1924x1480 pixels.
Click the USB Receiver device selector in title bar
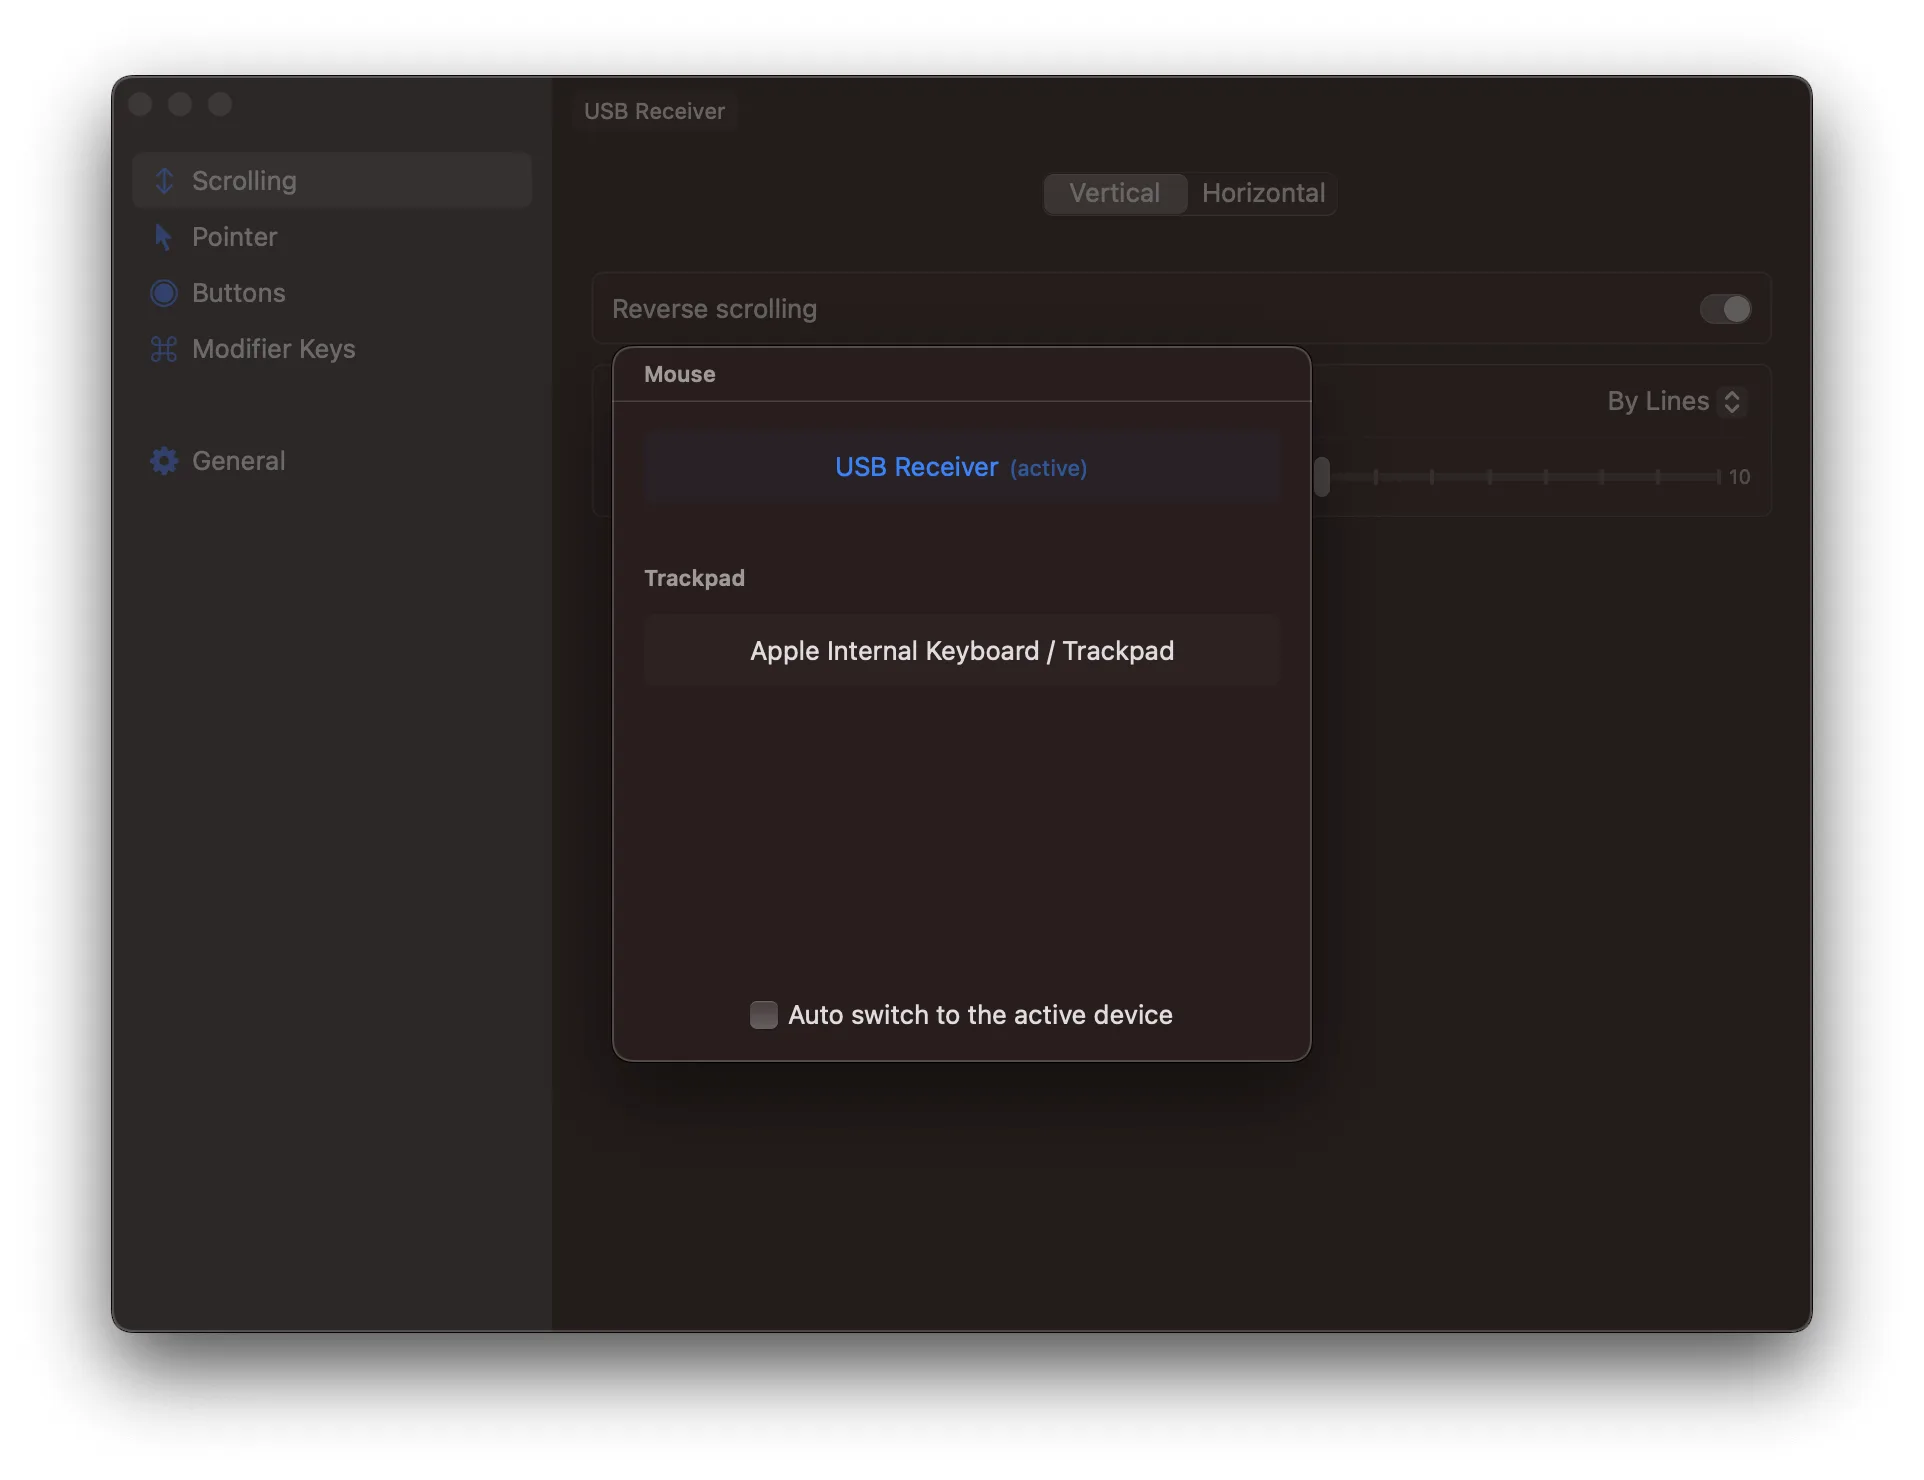click(655, 111)
